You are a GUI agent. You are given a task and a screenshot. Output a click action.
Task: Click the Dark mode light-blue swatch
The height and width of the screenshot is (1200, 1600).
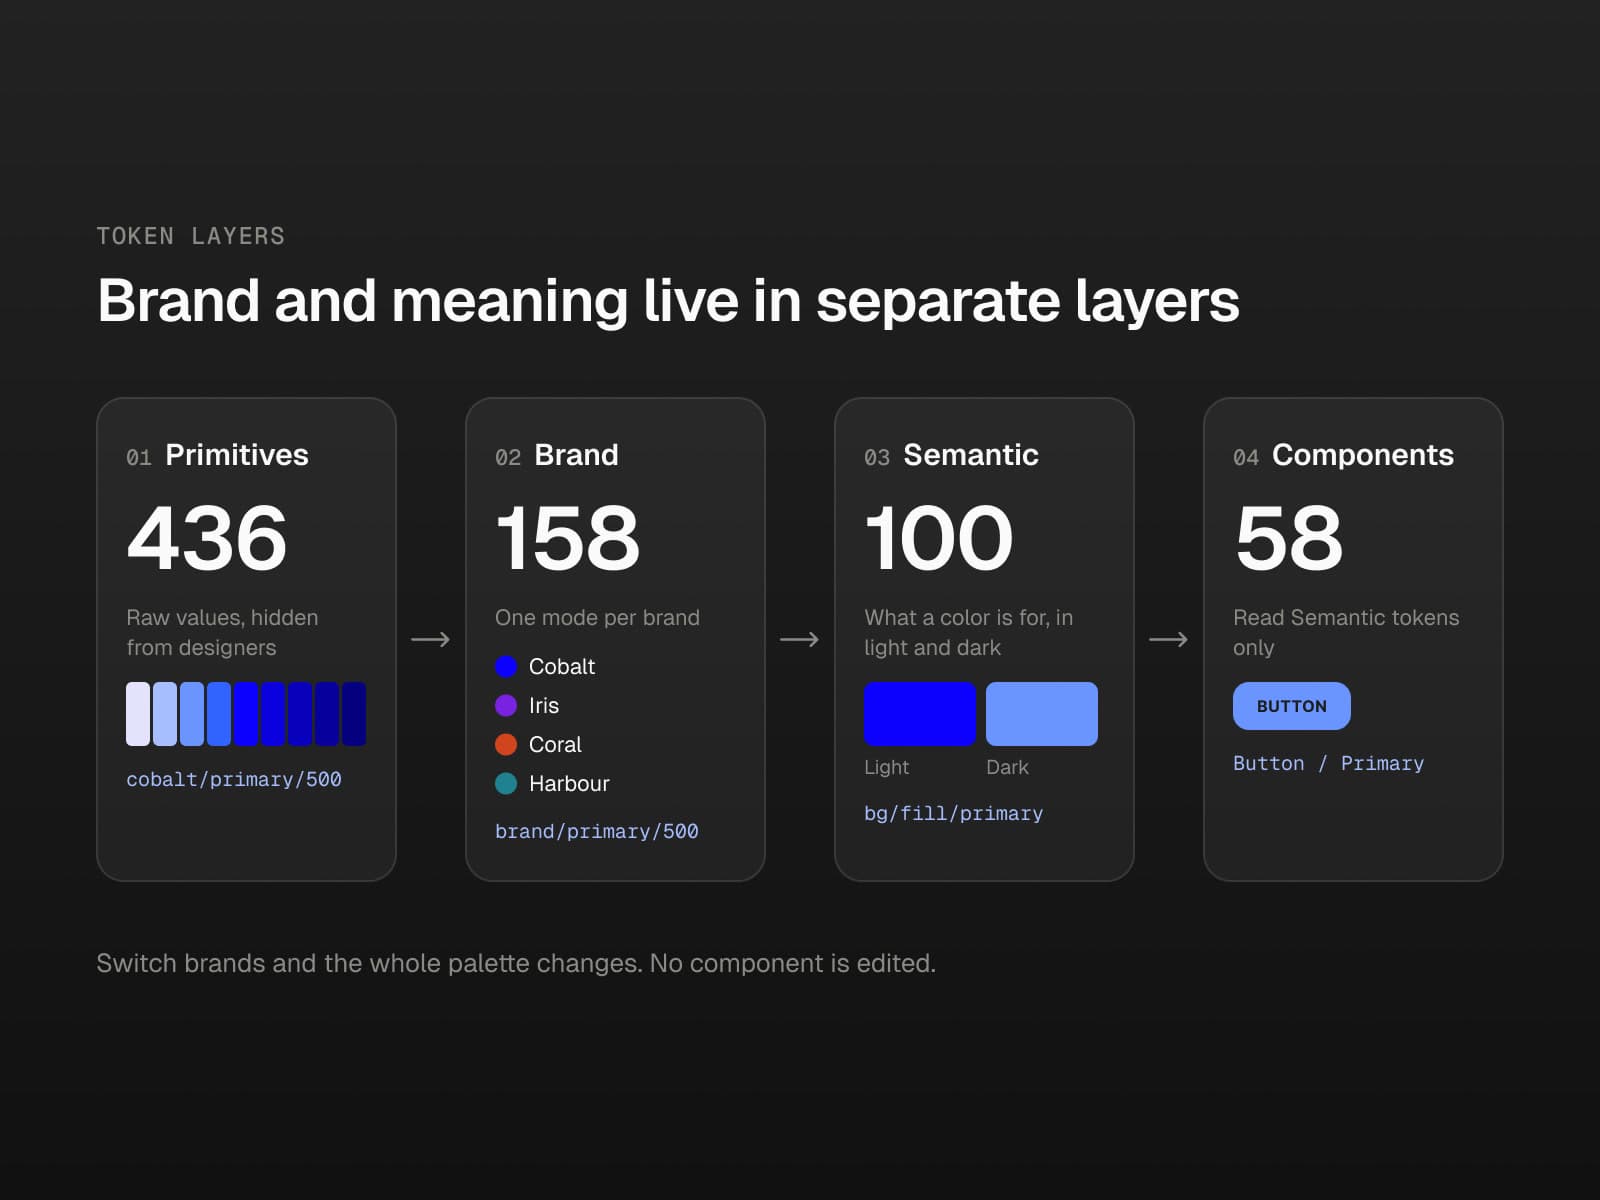click(x=1042, y=714)
